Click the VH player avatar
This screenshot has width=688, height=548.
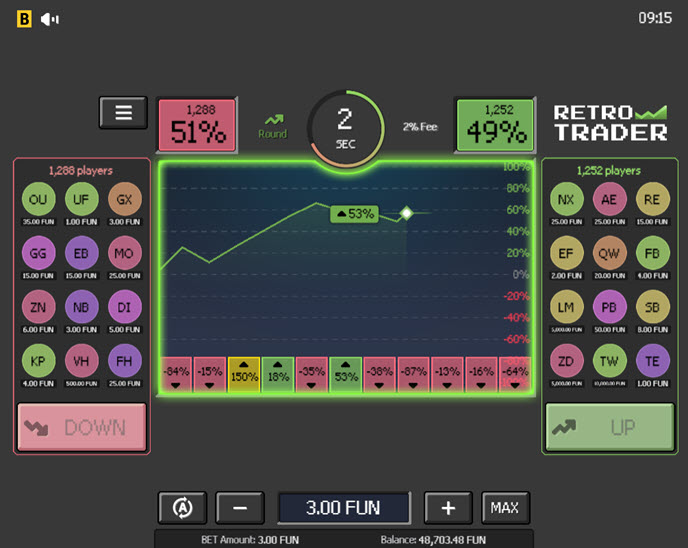[x=82, y=361]
